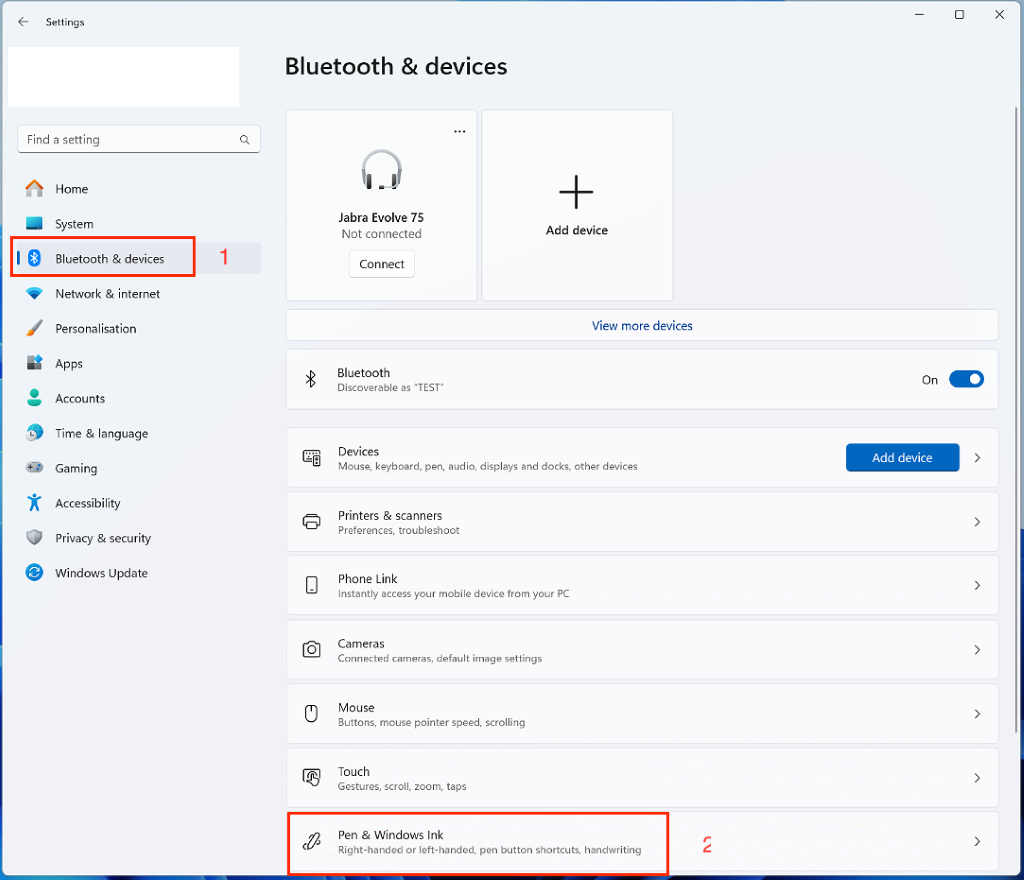Click the View more devices link
The width and height of the screenshot is (1024, 880).
[642, 326]
